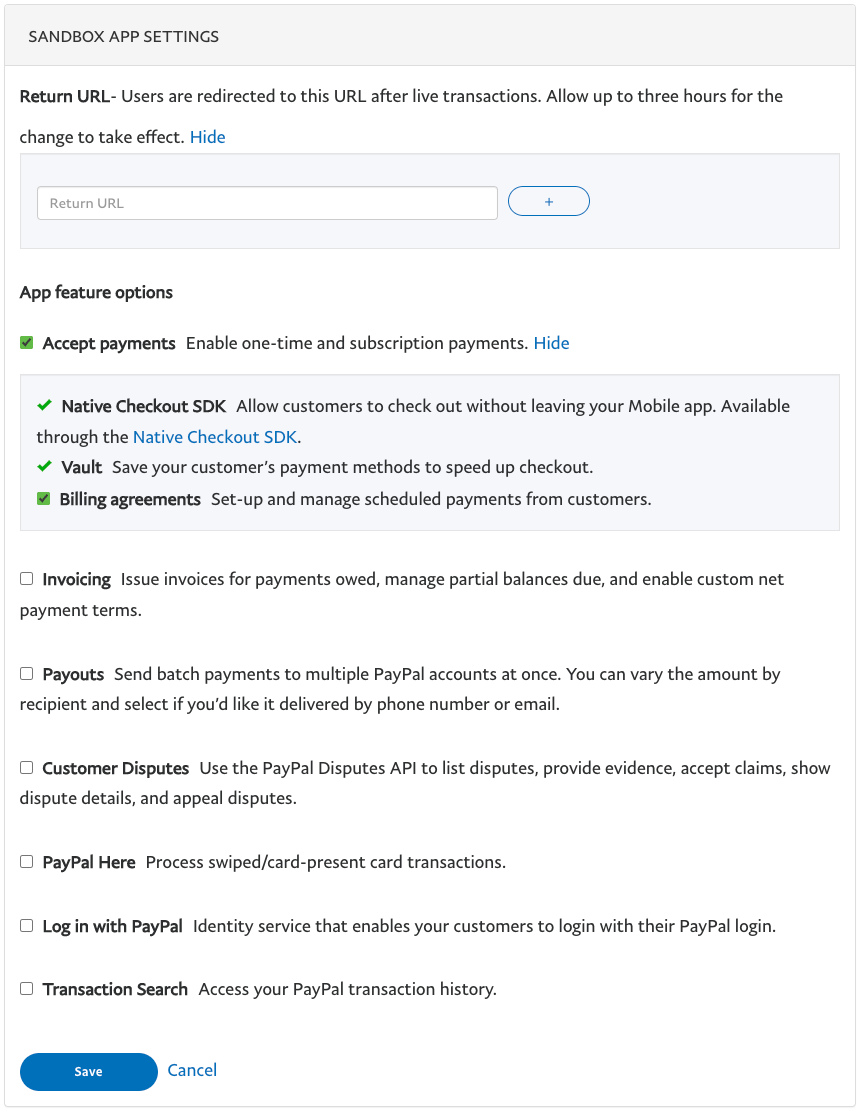
Task: Click the green checkmark beside Vault
Action: tap(44, 467)
